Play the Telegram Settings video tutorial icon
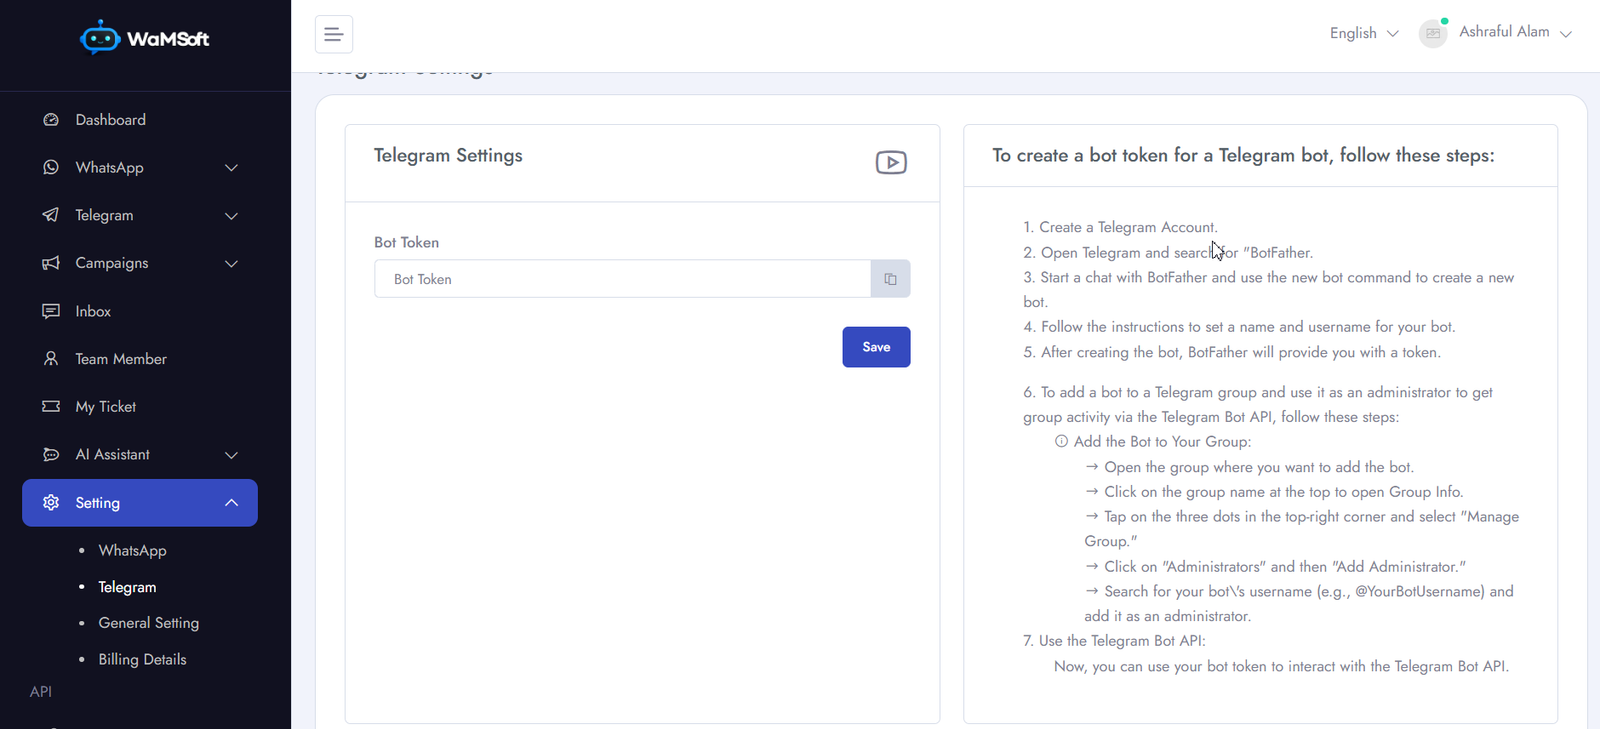Screen dimensions: 1600x729 tap(891, 162)
